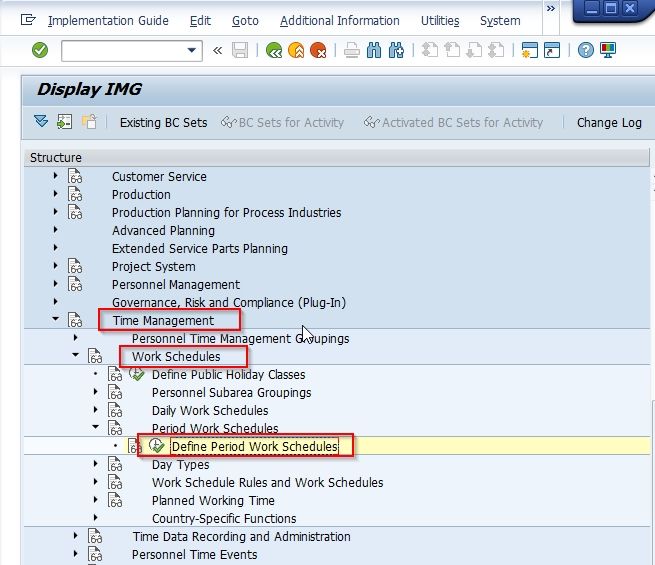Collapse the Period Work Schedules node
Viewport: 655px width, 565px height.
pyautogui.click(x=96, y=427)
